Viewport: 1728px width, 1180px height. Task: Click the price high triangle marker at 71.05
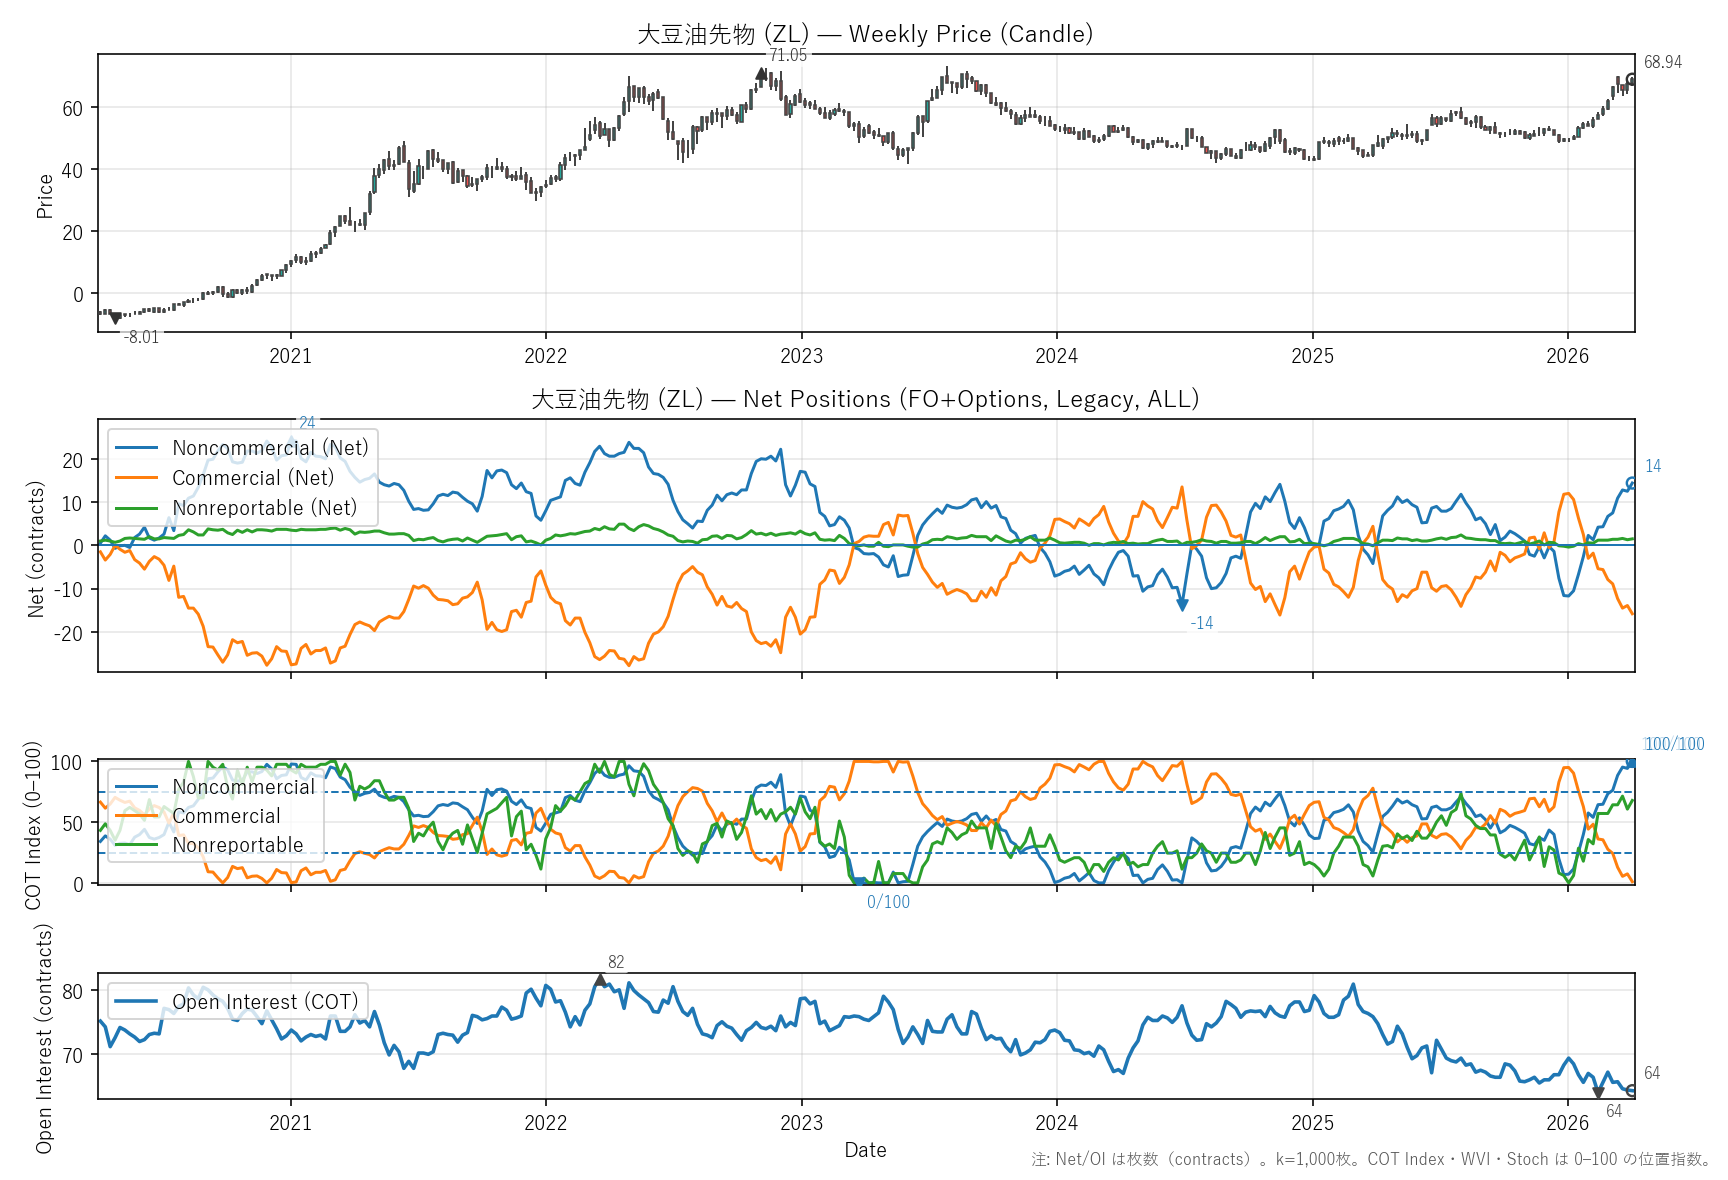click(761, 73)
